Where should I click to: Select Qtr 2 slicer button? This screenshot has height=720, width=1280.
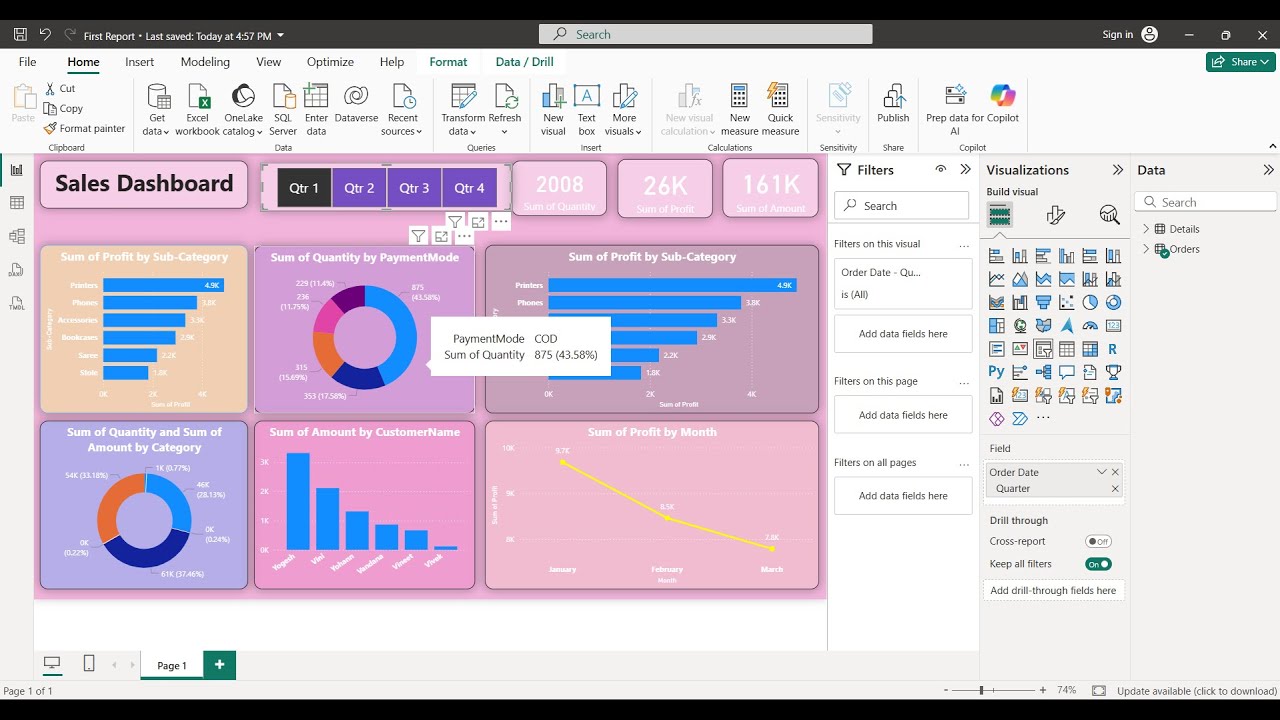(359, 188)
